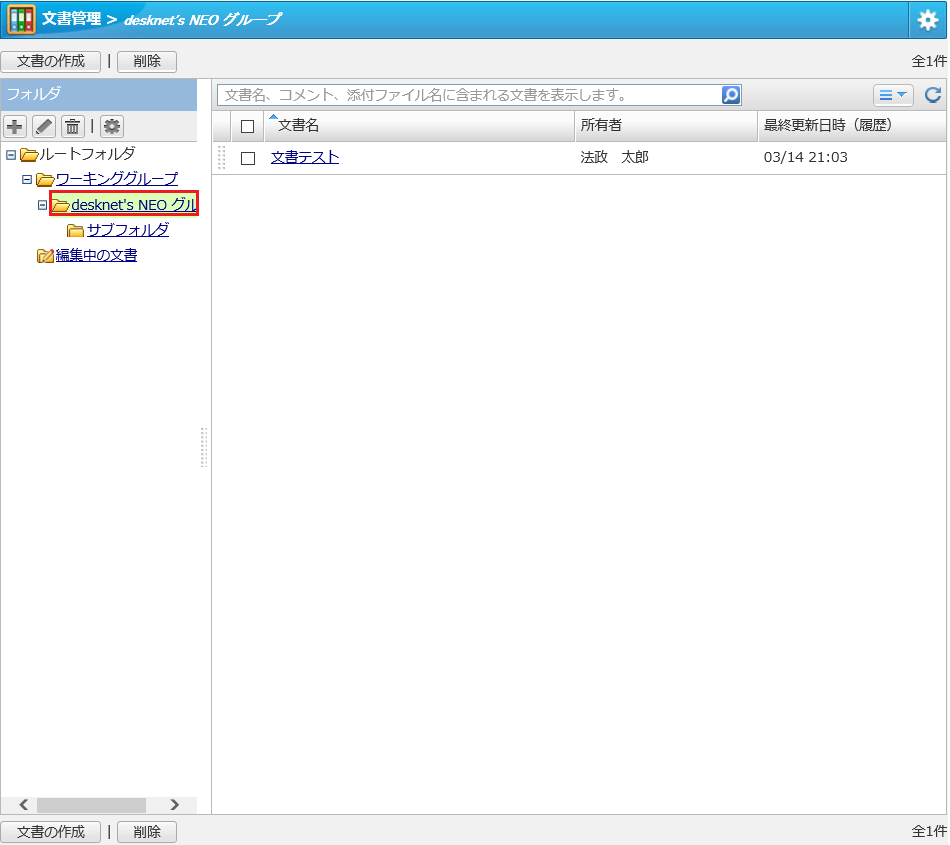
Task: Delete folder using trash can icon
Action: pyautogui.click(x=73, y=127)
